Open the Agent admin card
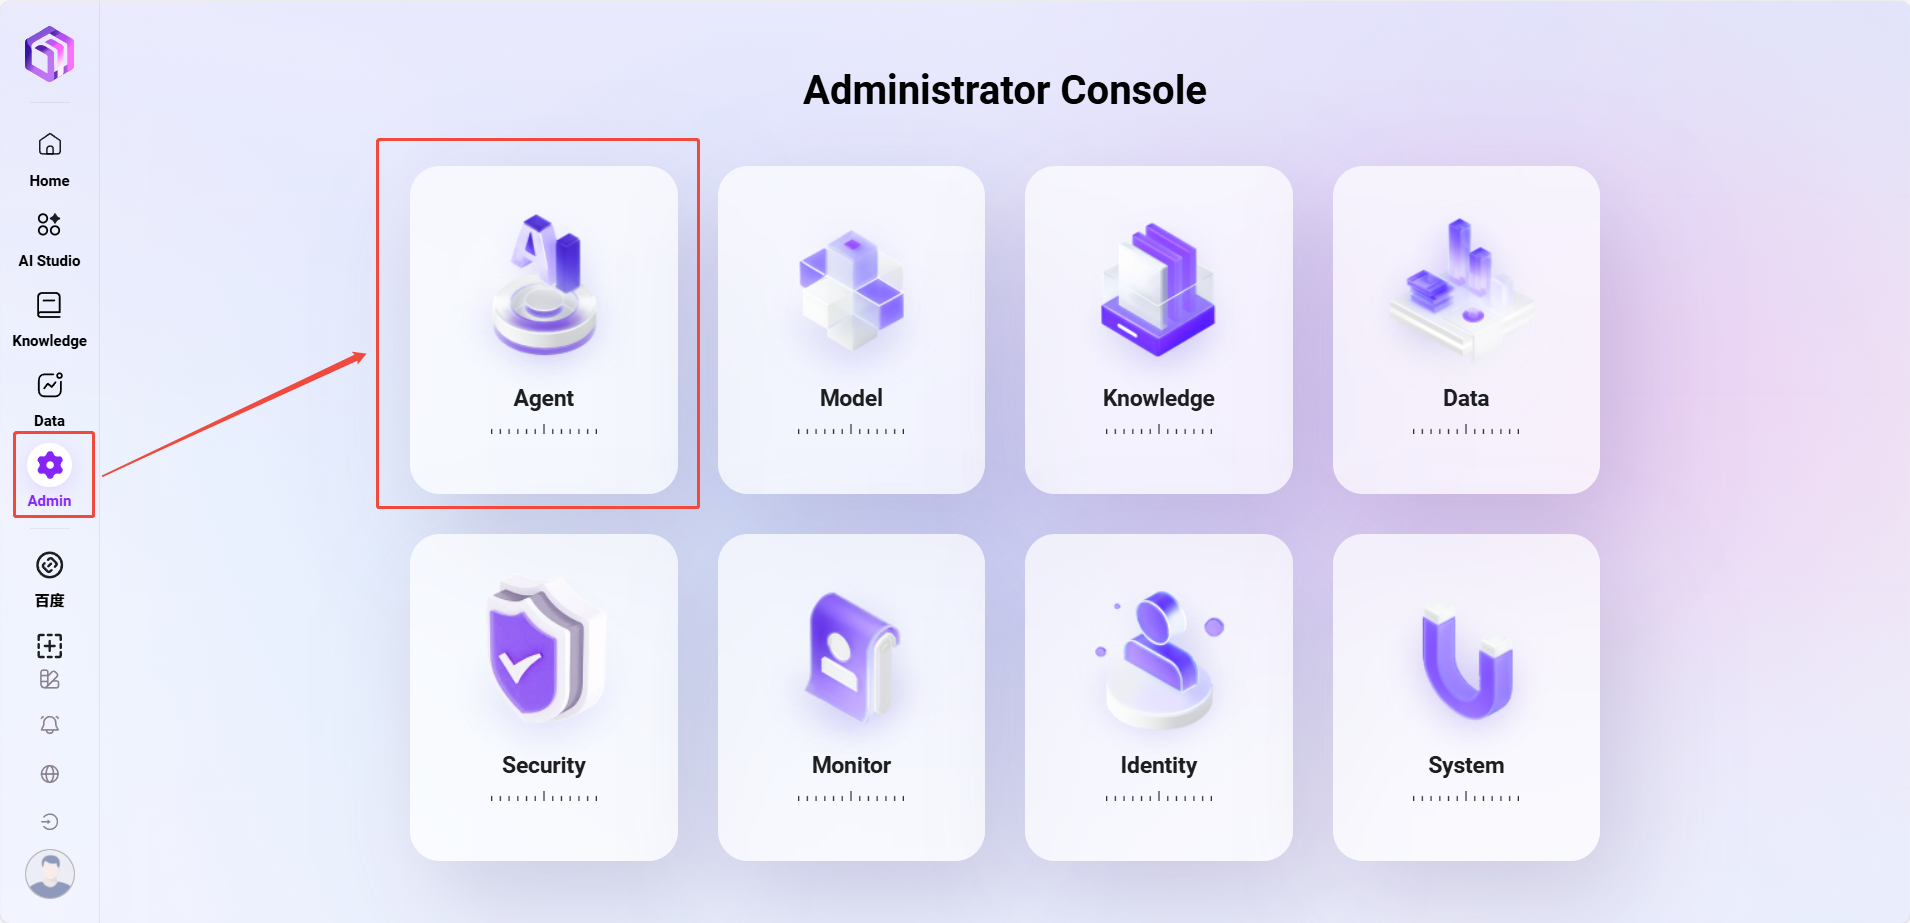This screenshot has width=1910, height=923. 543,329
